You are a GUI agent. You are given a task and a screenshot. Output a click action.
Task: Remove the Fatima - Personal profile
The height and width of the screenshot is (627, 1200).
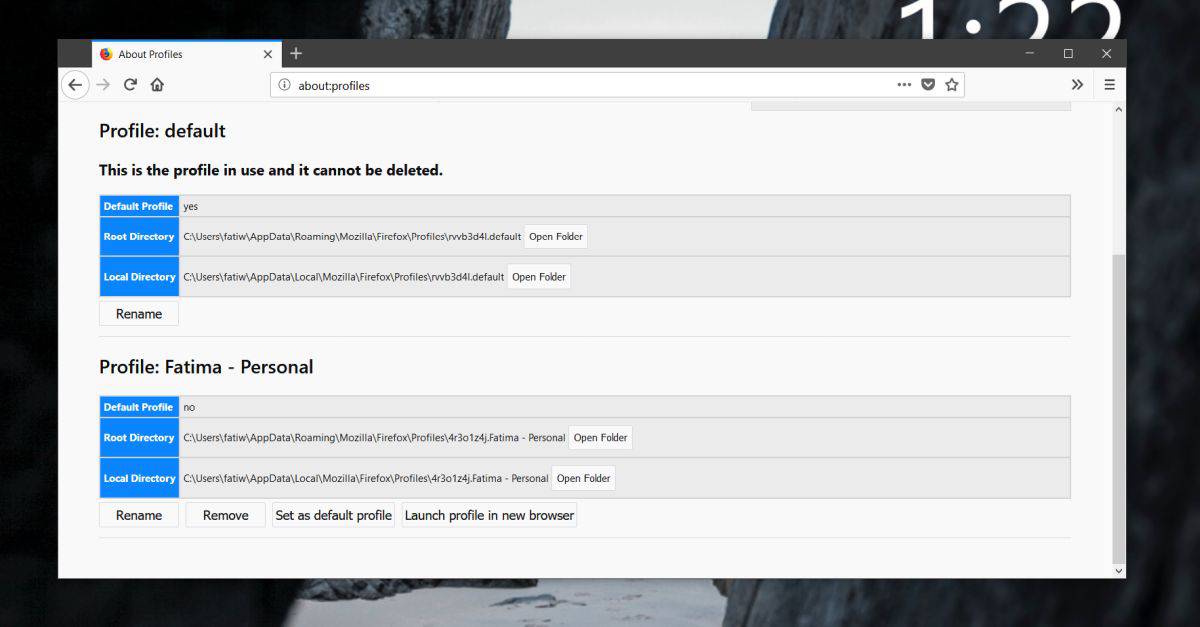pos(226,515)
